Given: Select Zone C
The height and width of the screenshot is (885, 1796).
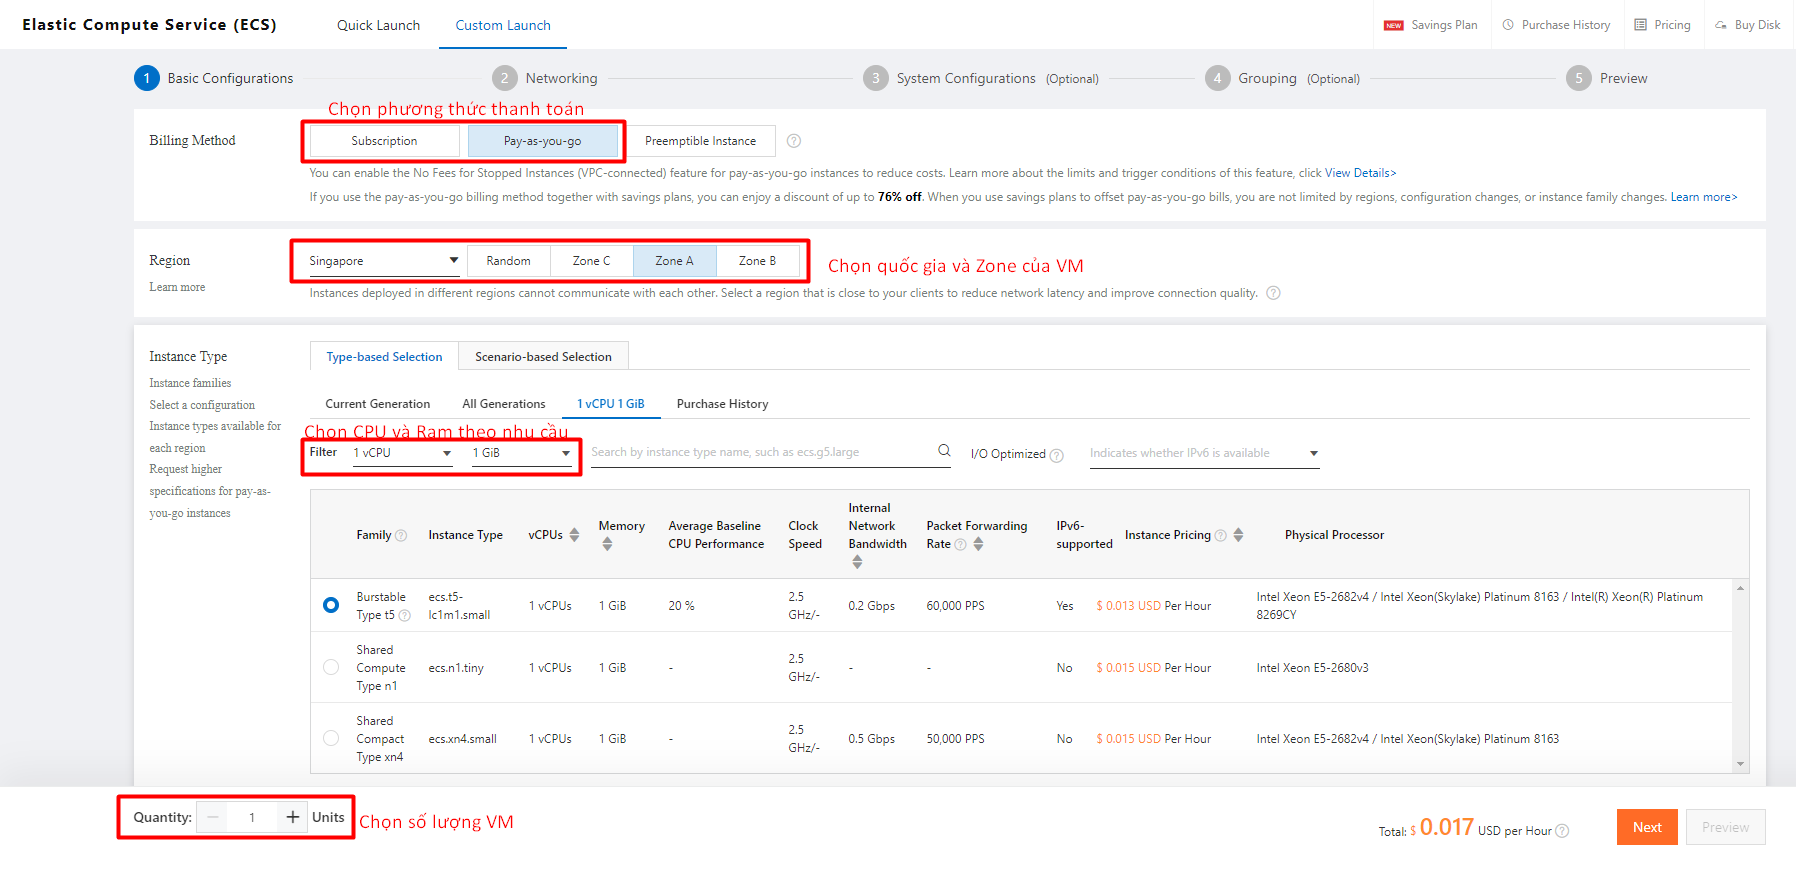Looking at the screenshot, I should click(591, 261).
